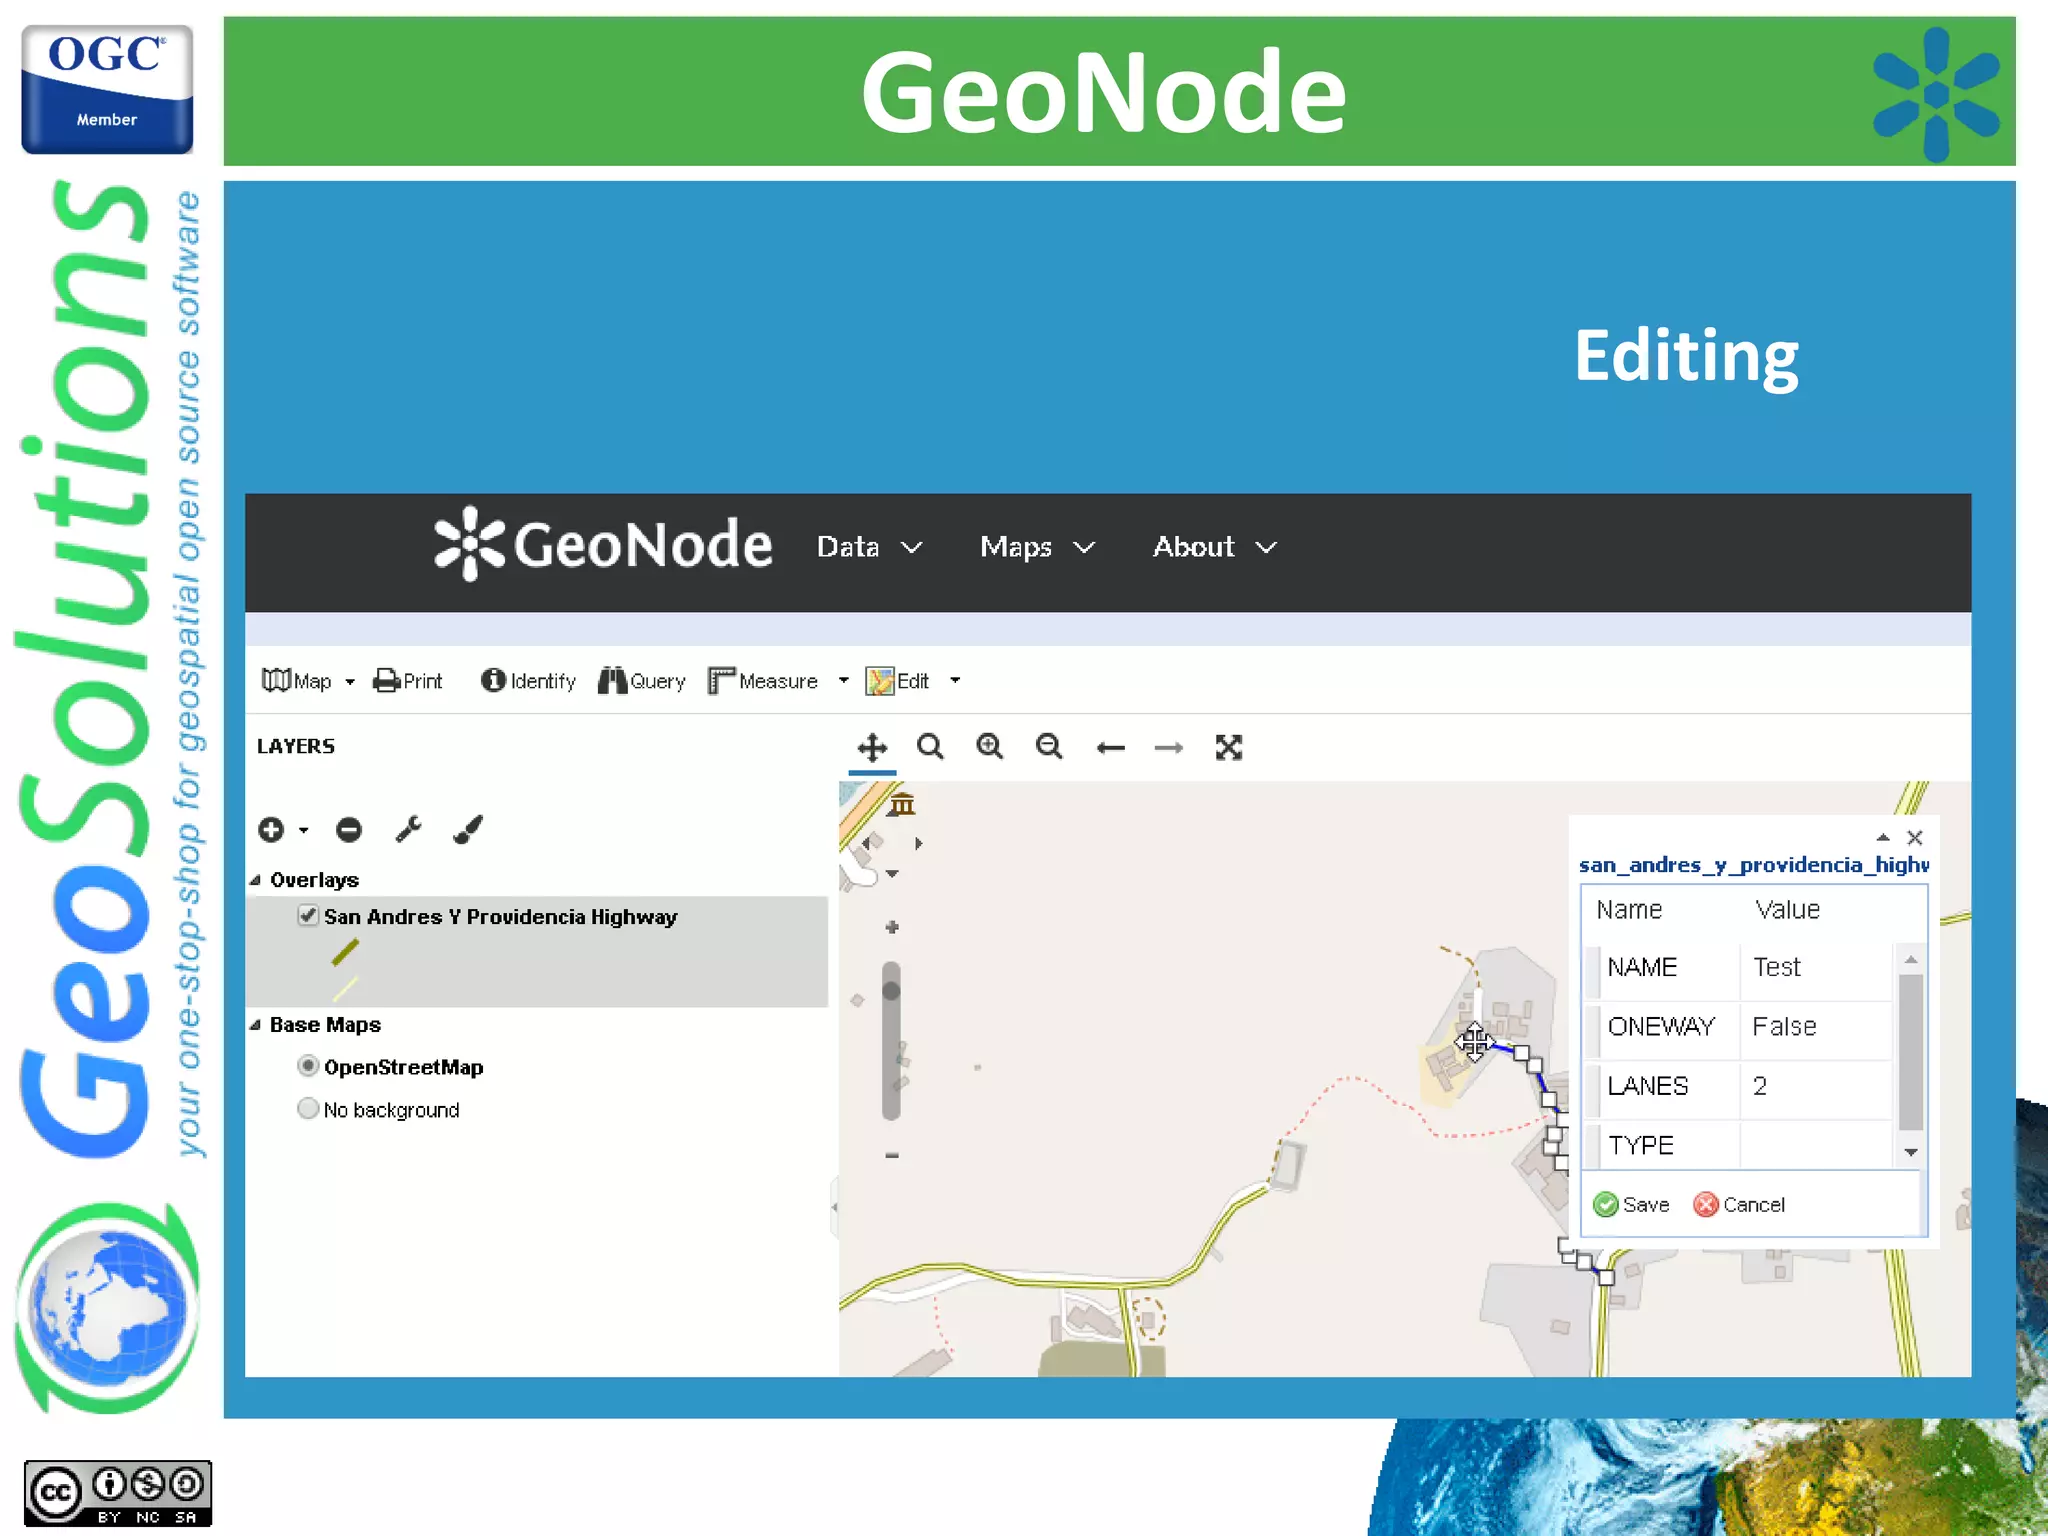Go to next map extent arrow

pos(1168,748)
